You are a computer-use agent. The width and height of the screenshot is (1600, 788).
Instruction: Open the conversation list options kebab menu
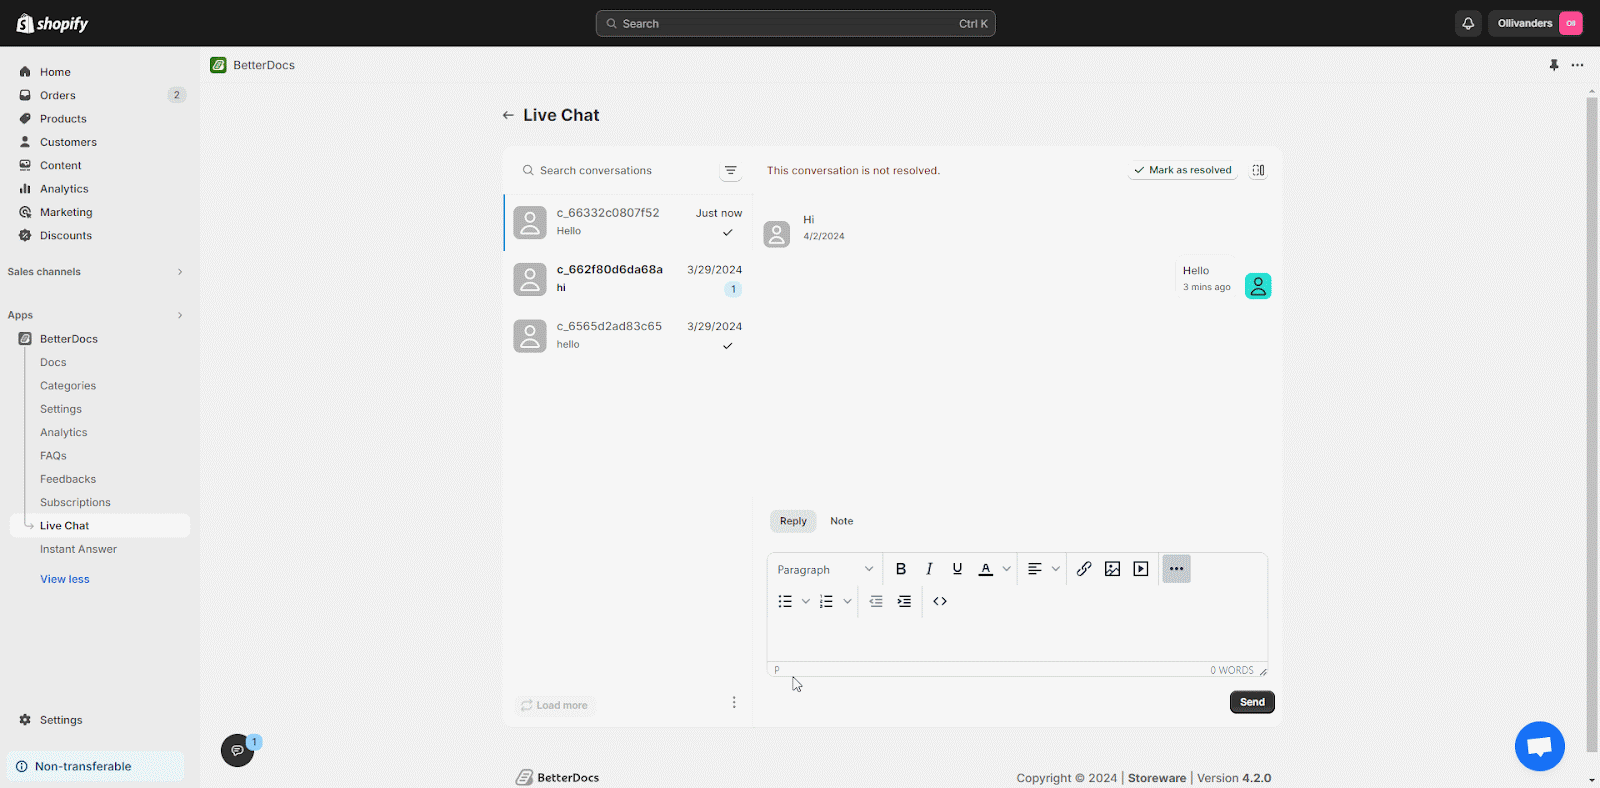[x=734, y=702]
